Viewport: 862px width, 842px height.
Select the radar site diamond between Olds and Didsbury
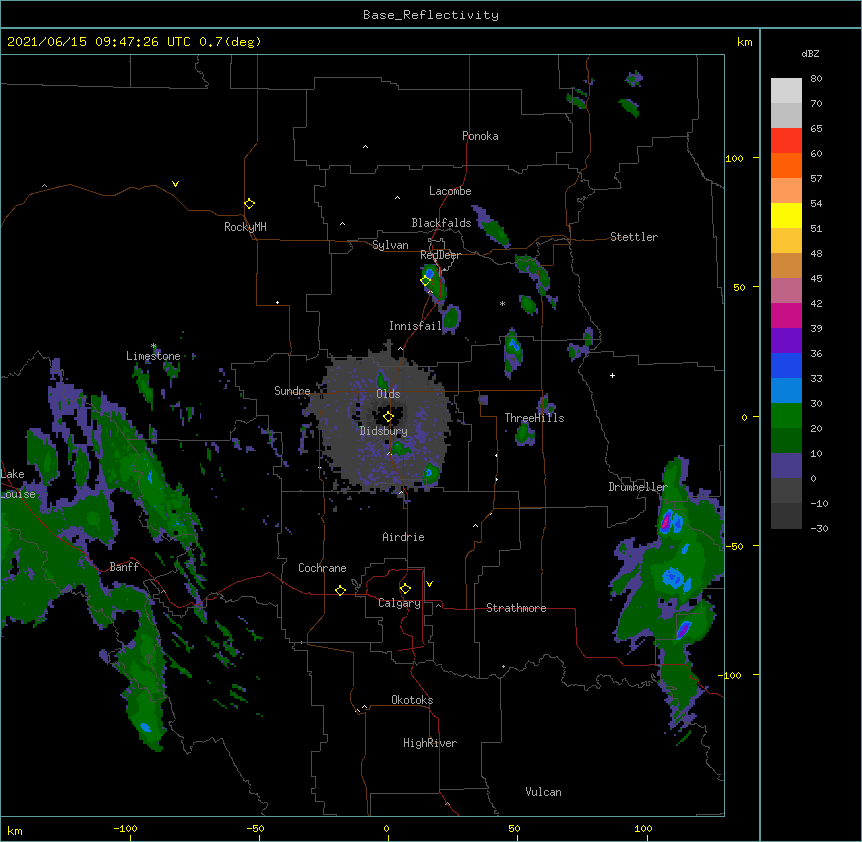[388, 417]
